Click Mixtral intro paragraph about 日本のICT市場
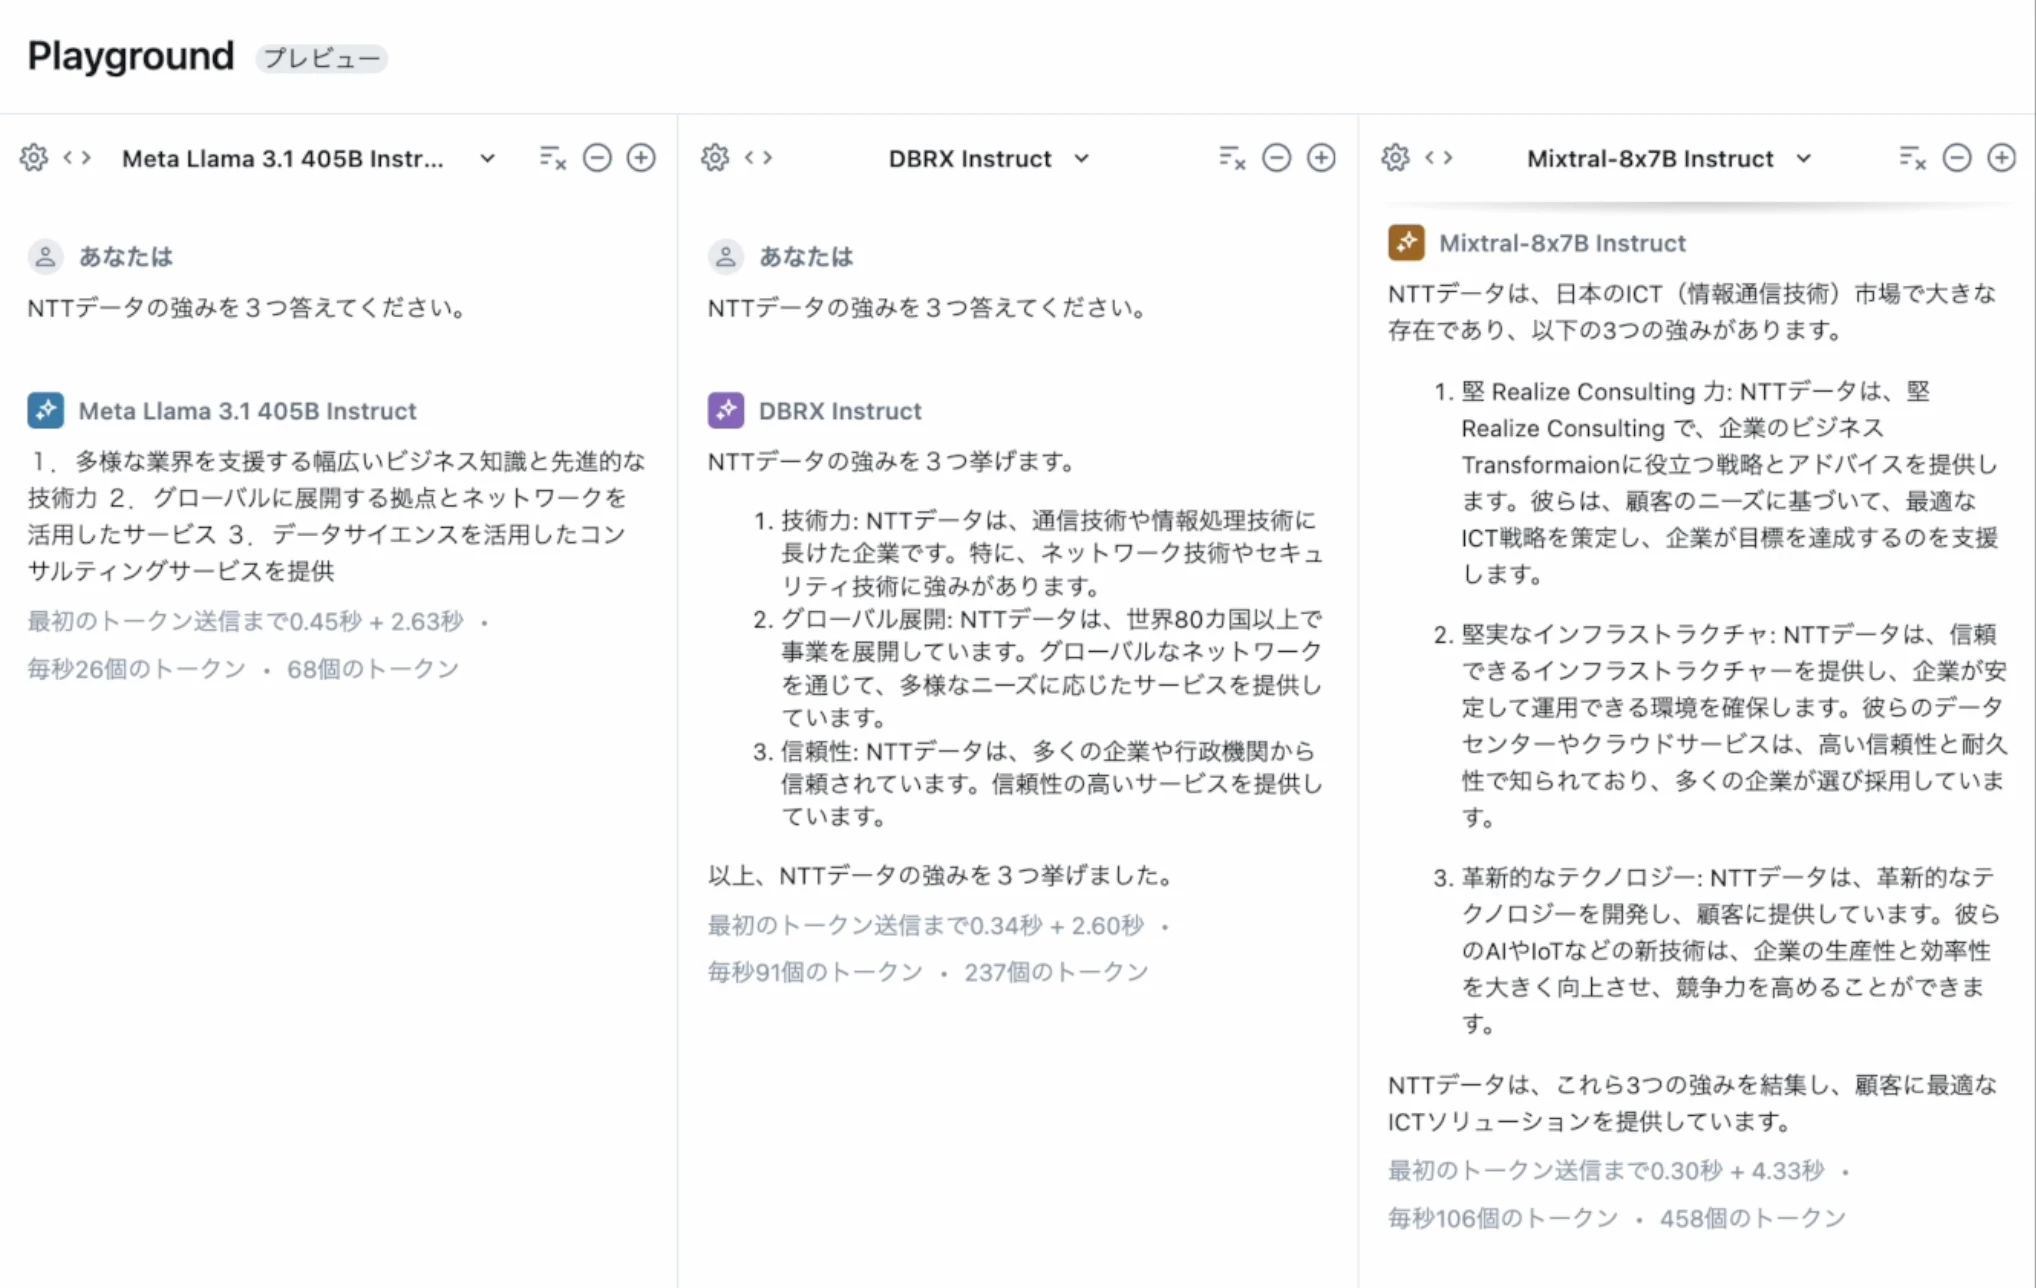This screenshot has height=1288, width=2036. click(x=1692, y=312)
